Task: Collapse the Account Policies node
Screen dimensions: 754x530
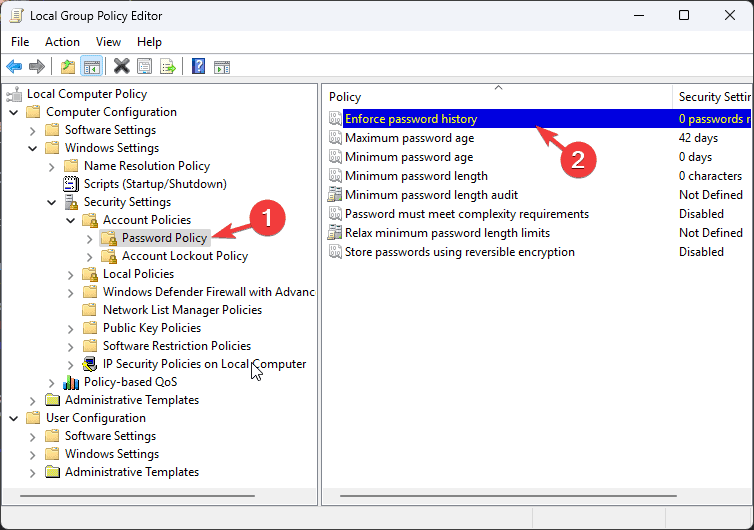Action: tap(70, 220)
